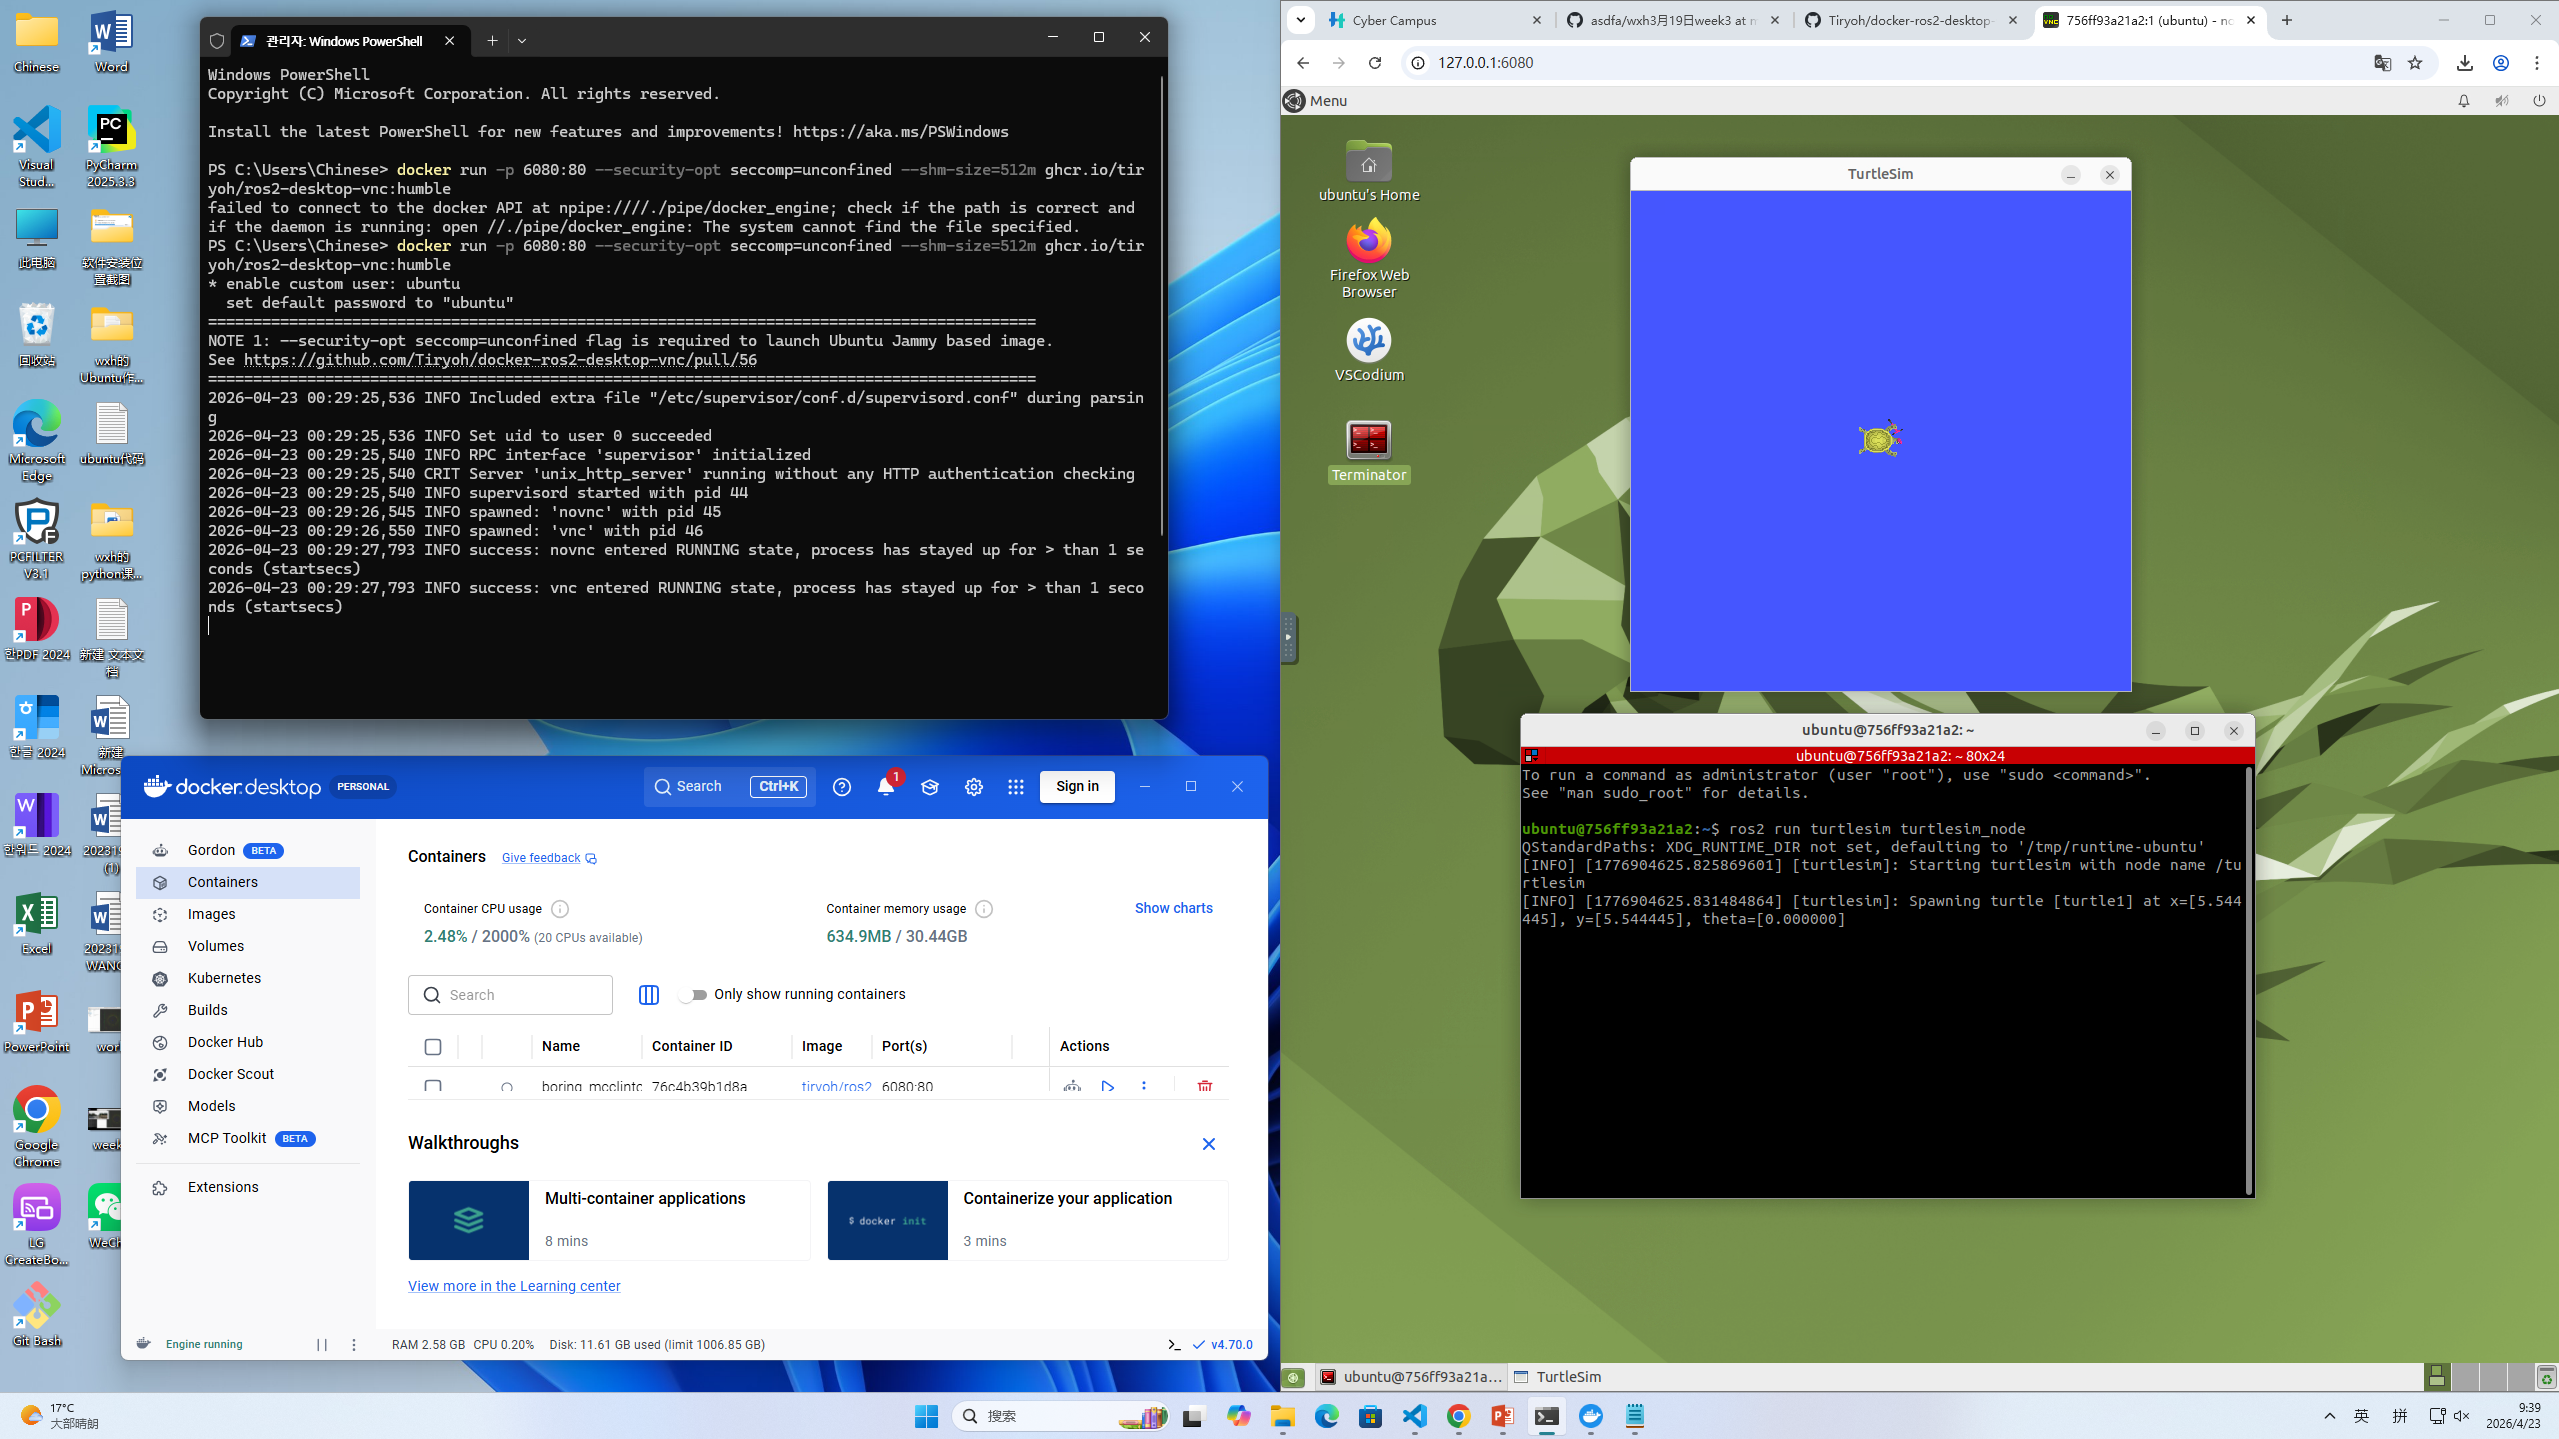The image size is (2559, 1439).
Task: Open Docker Desktop Learning center icon
Action: point(930,787)
